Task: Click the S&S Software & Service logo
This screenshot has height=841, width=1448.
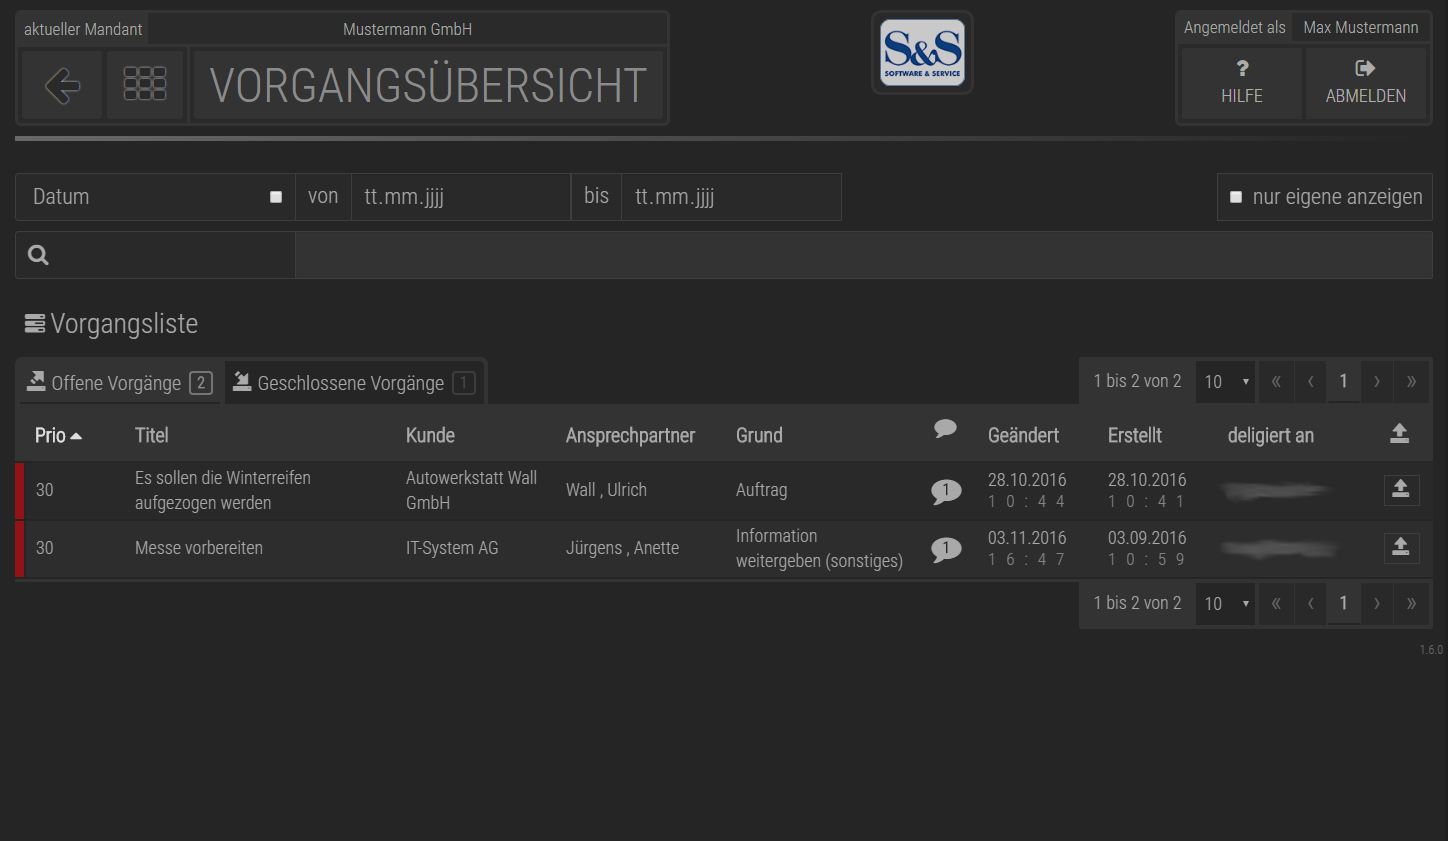Action: click(922, 53)
